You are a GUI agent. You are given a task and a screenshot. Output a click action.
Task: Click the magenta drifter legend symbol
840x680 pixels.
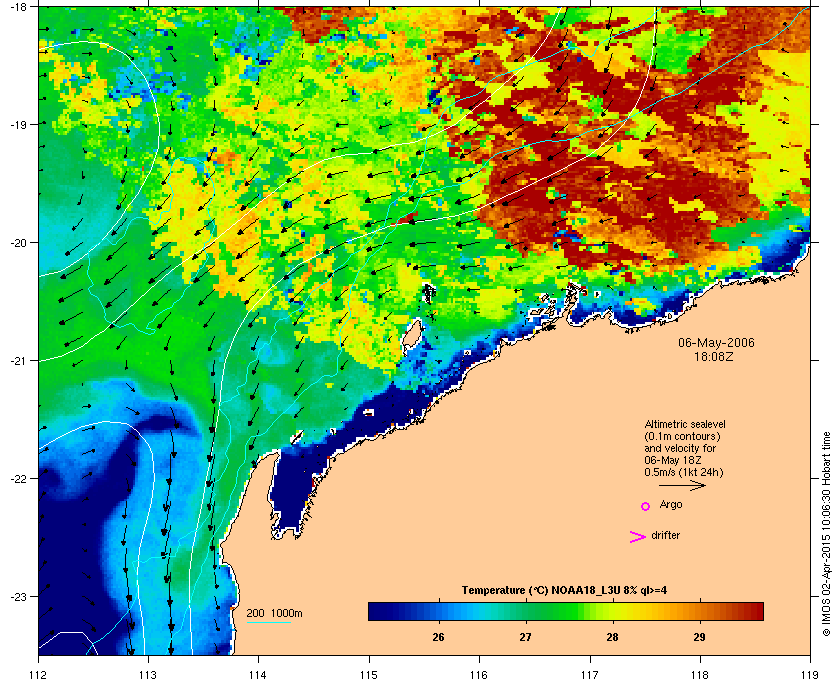638,537
